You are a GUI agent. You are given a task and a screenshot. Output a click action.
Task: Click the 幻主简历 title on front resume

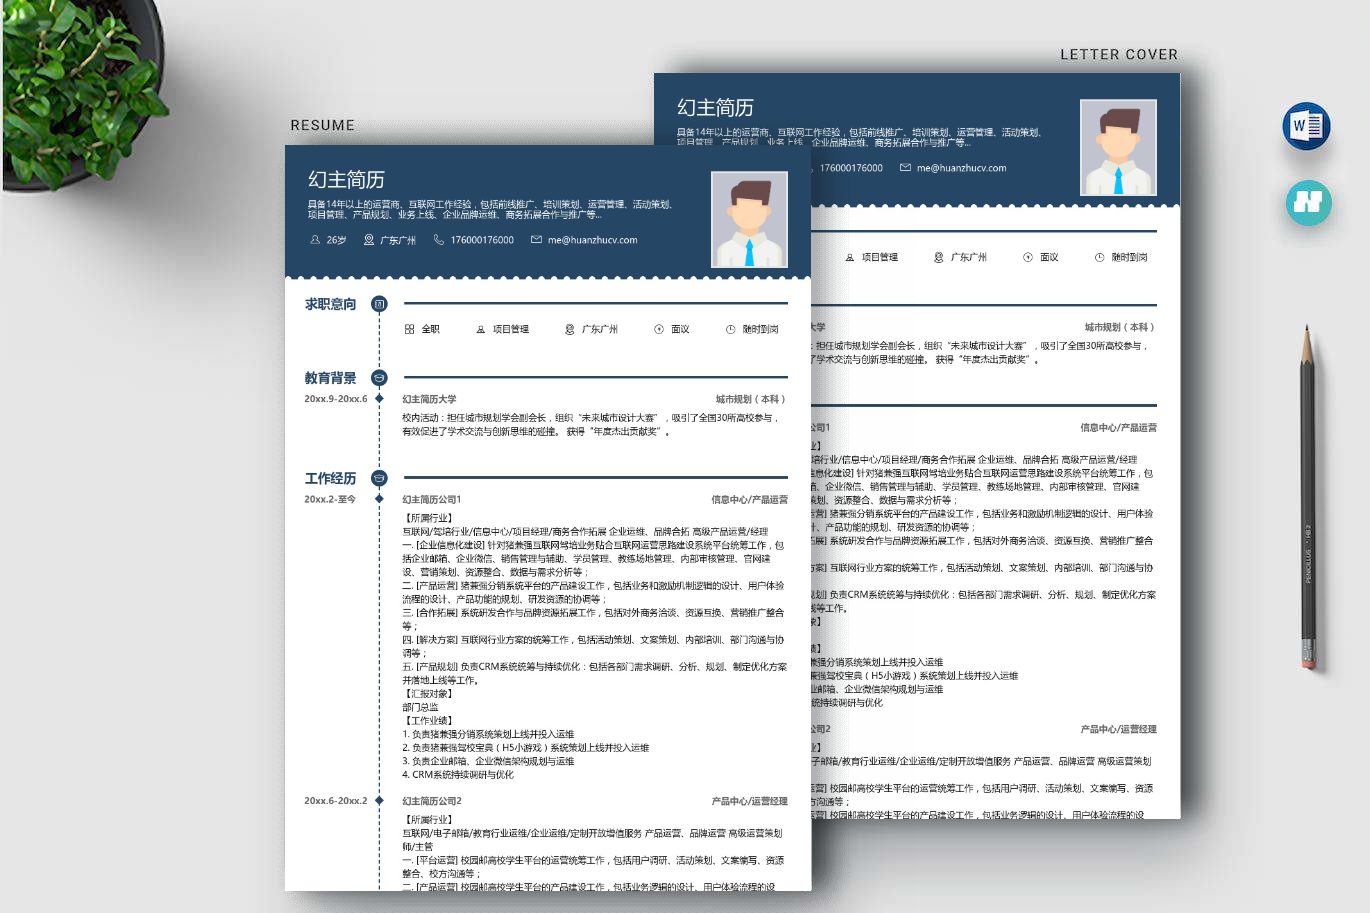pyautogui.click(x=346, y=180)
